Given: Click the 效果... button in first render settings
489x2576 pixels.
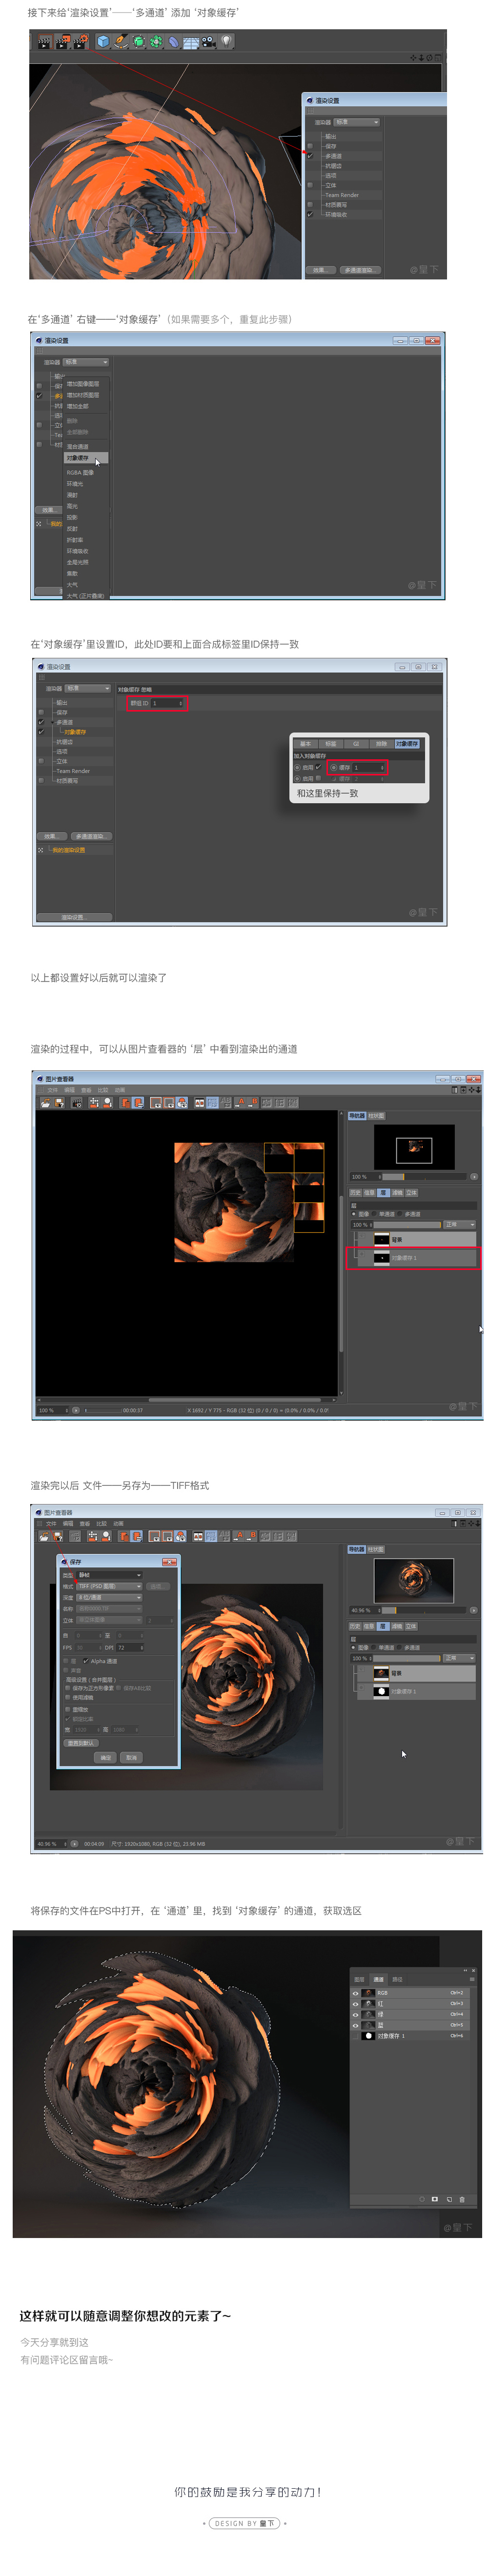Looking at the screenshot, I should 320,269.
